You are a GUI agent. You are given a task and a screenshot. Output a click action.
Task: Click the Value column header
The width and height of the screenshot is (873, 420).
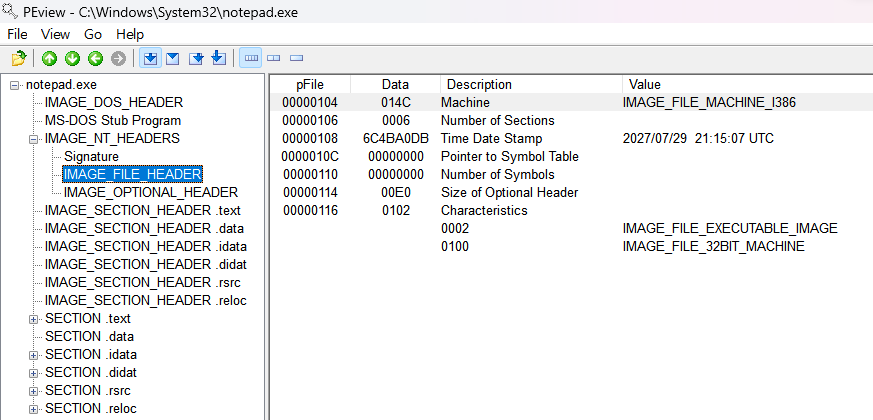[747, 85]
